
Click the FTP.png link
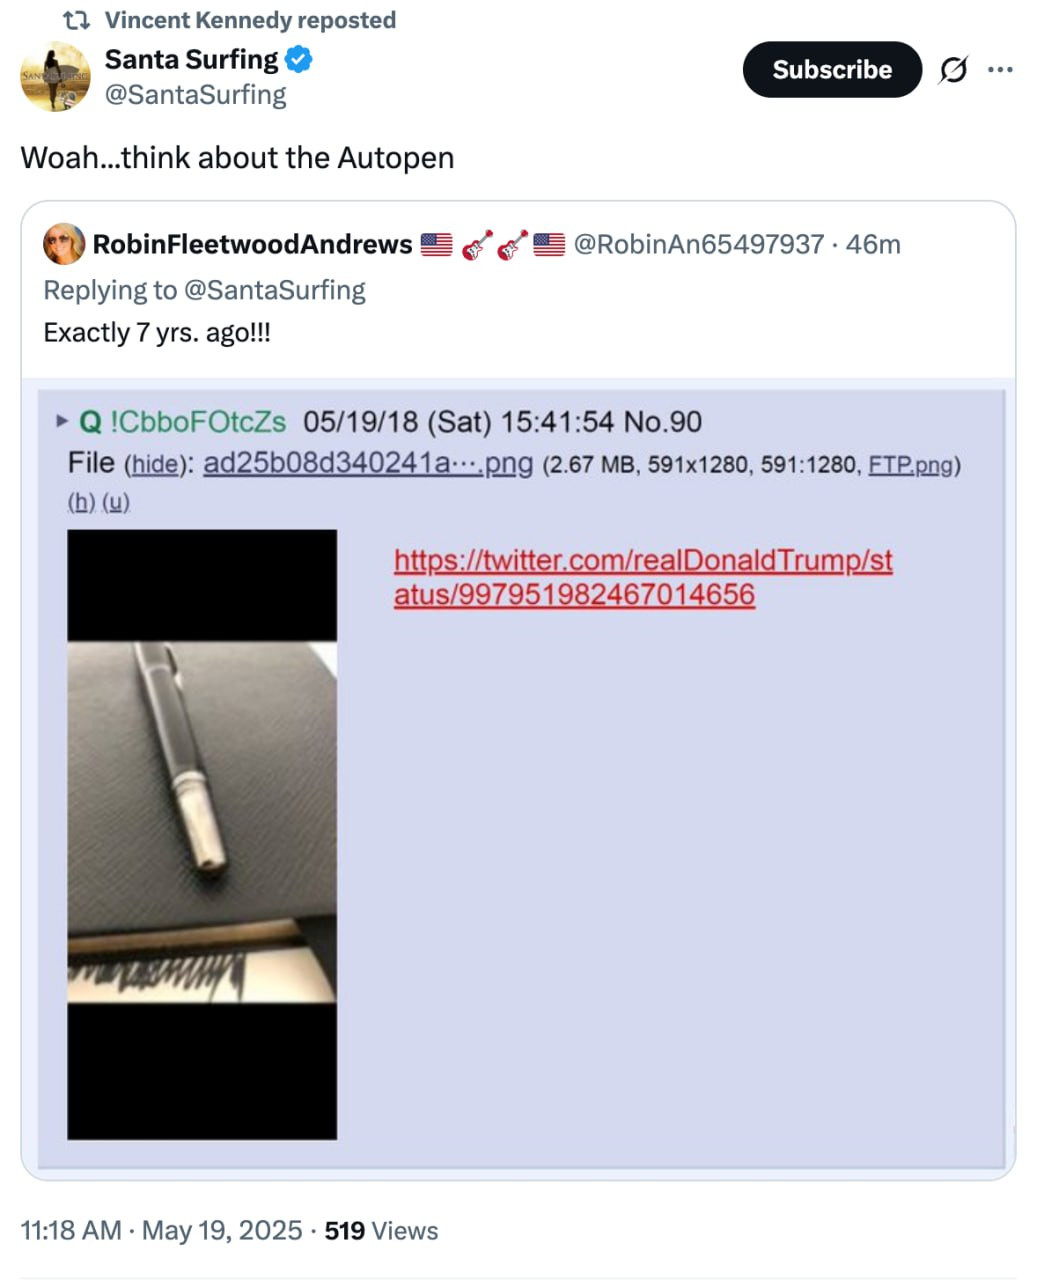(x=910, y=465)
